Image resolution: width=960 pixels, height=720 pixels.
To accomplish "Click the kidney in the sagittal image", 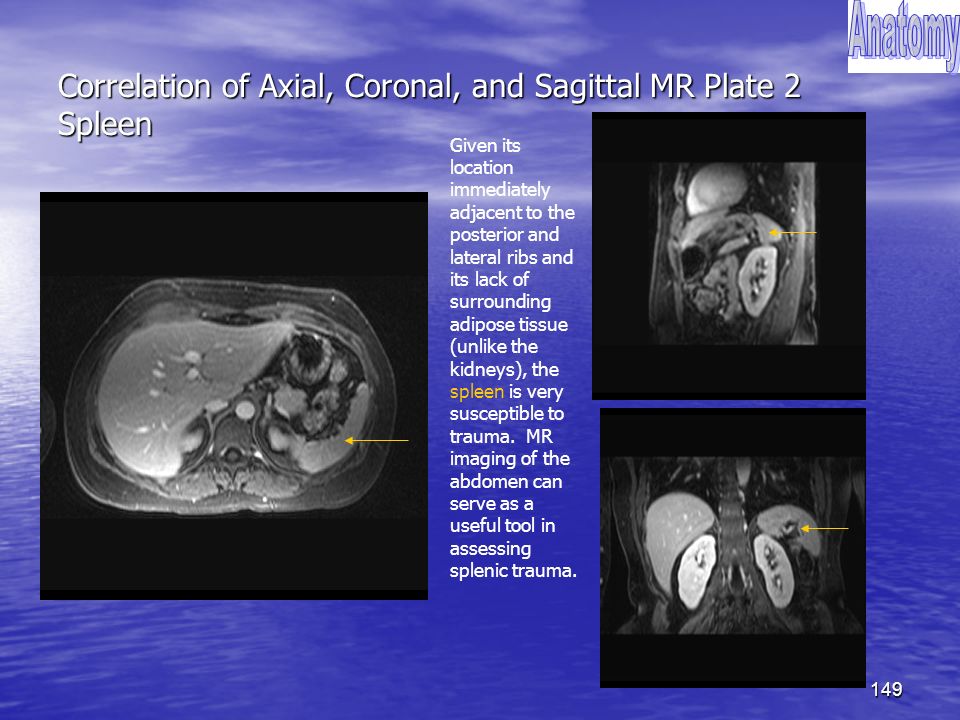I will pyautogui.click(x=757, y=280).
